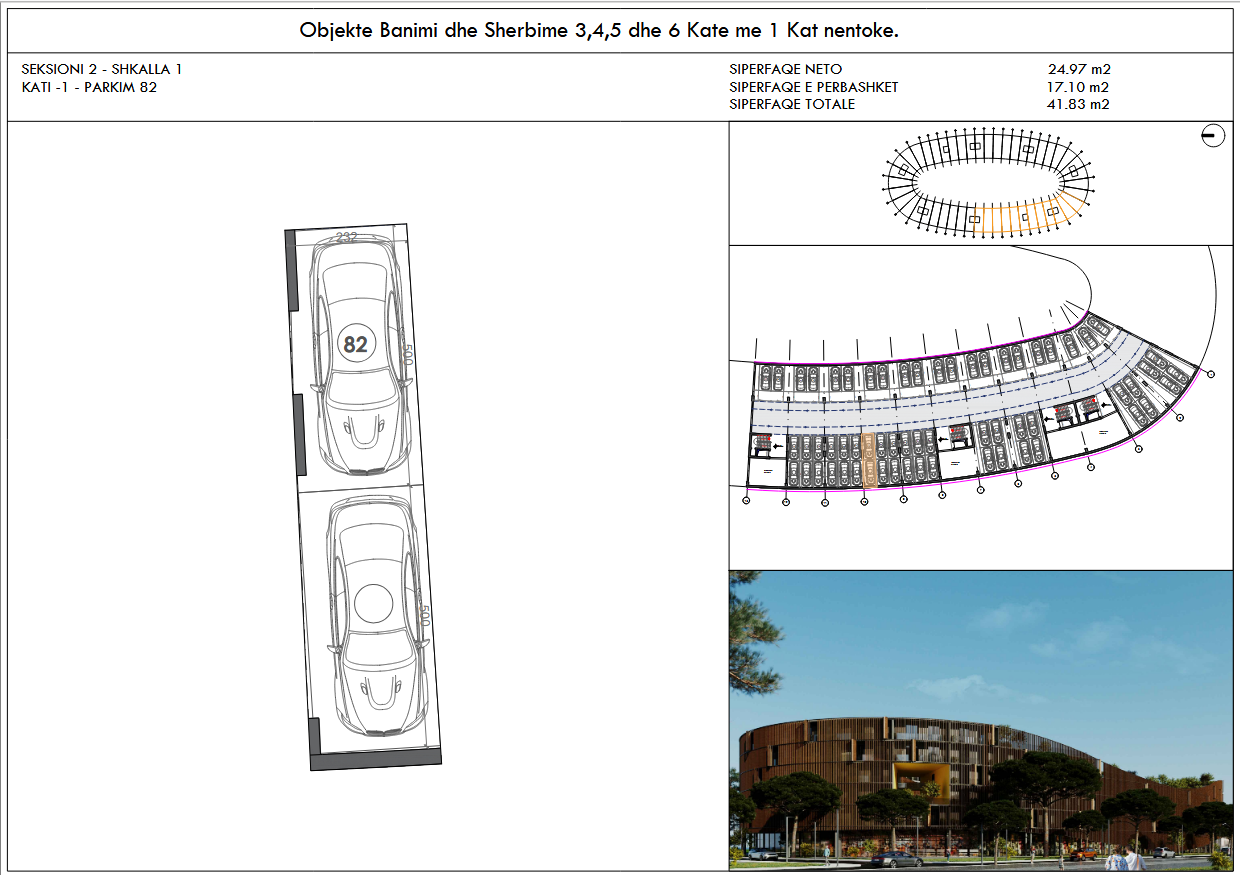Click the building exterior rendering image
The height and width of the screenshot is (875, 1240).
tap(980, 720)
